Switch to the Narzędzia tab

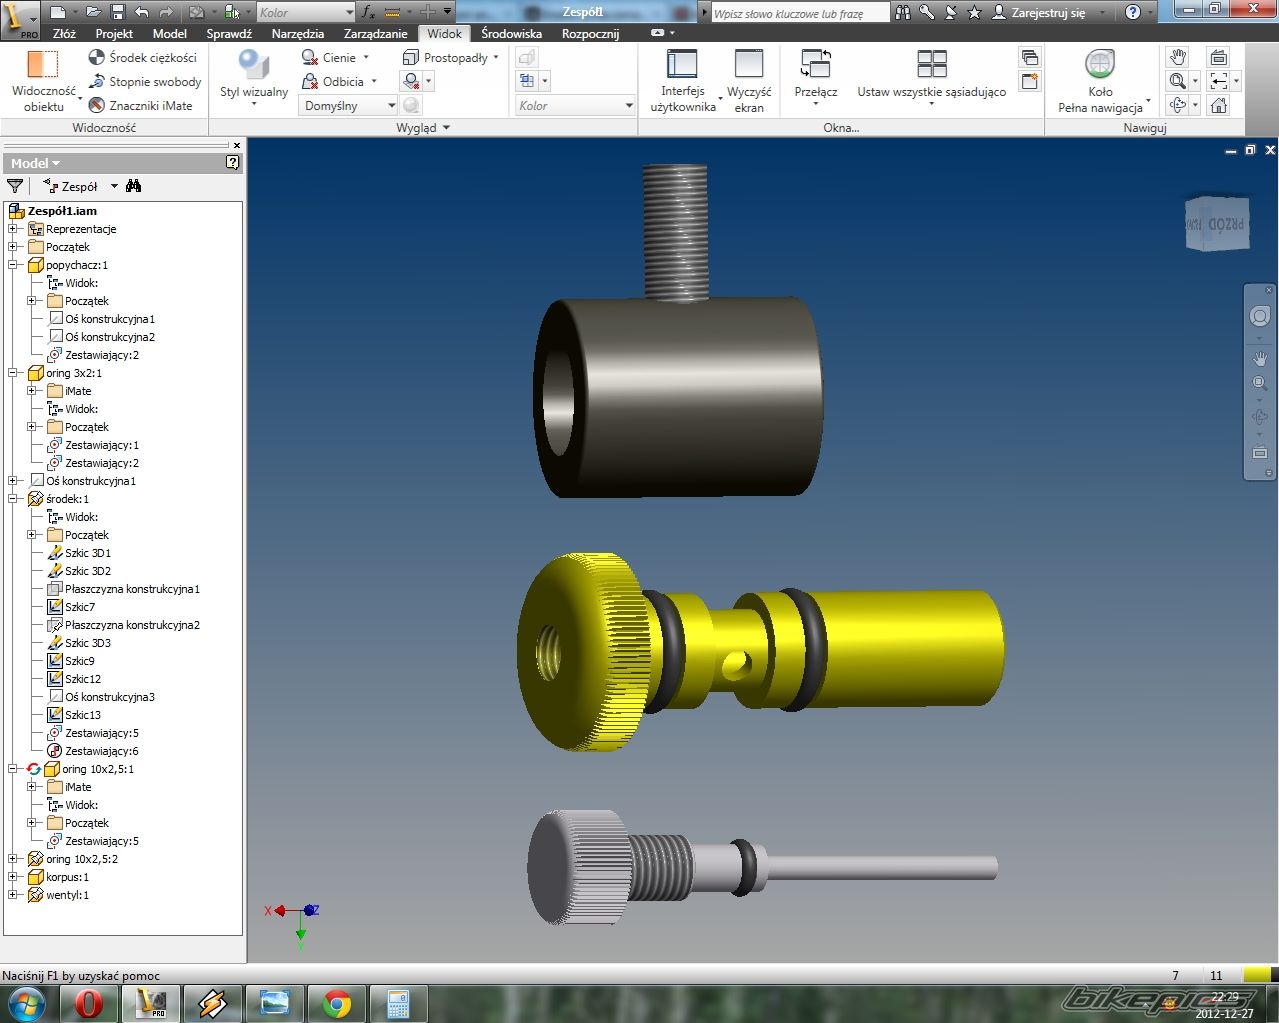click(x=297, y=33)
